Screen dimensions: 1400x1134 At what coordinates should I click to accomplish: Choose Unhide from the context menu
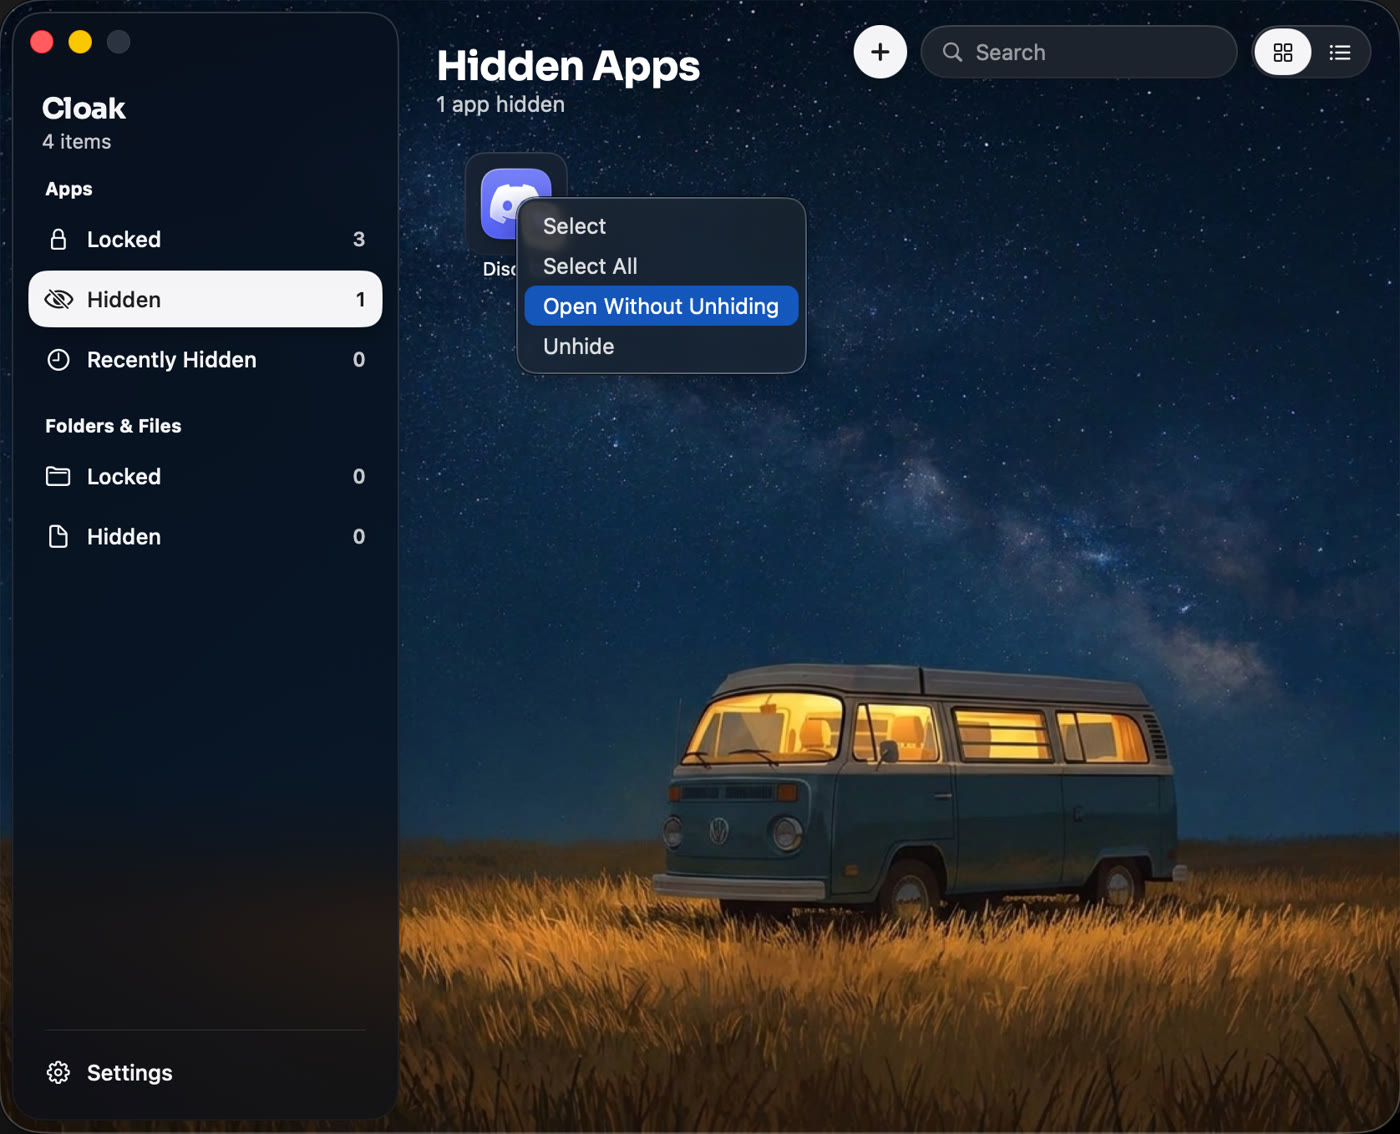pos(661,346)
